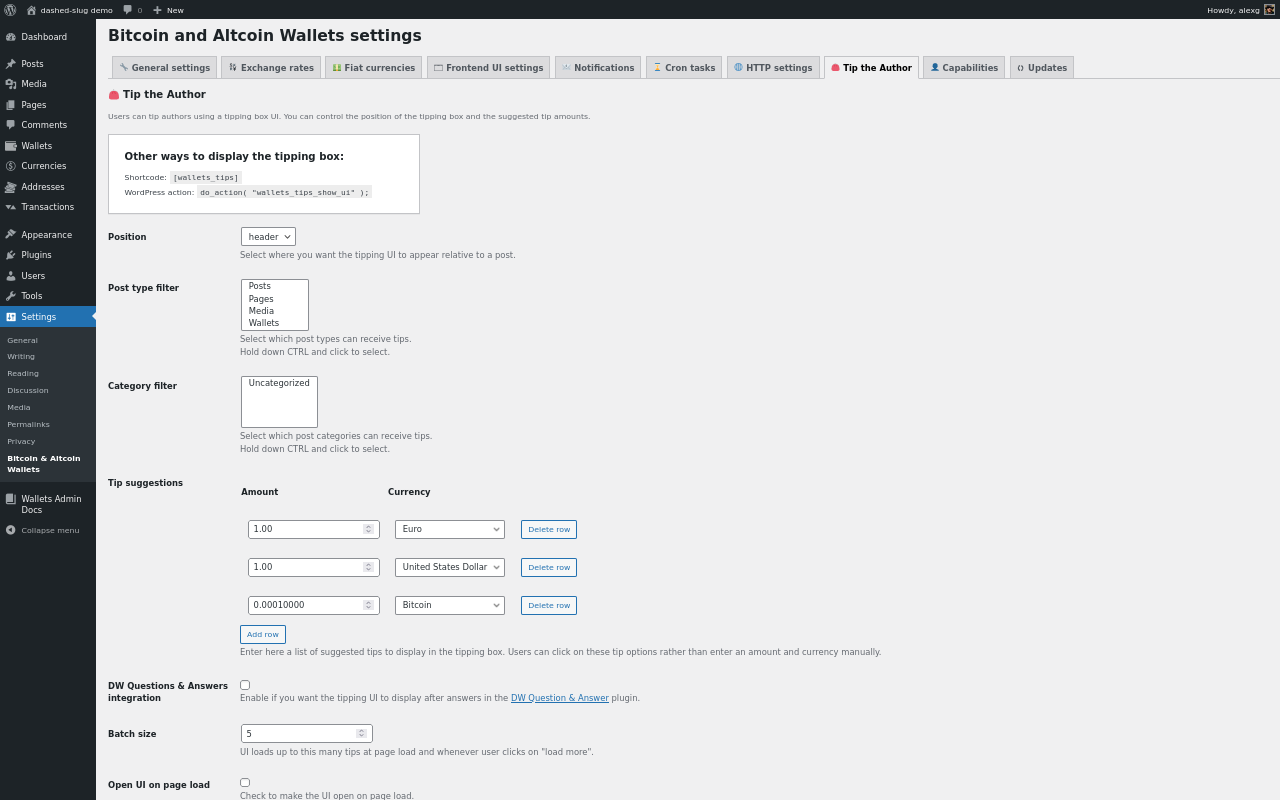Viewport: 1280px width, 800px height.
Task: Click the user avatar beside Howdy, alexg
Action: click(x=1270, y=10)
